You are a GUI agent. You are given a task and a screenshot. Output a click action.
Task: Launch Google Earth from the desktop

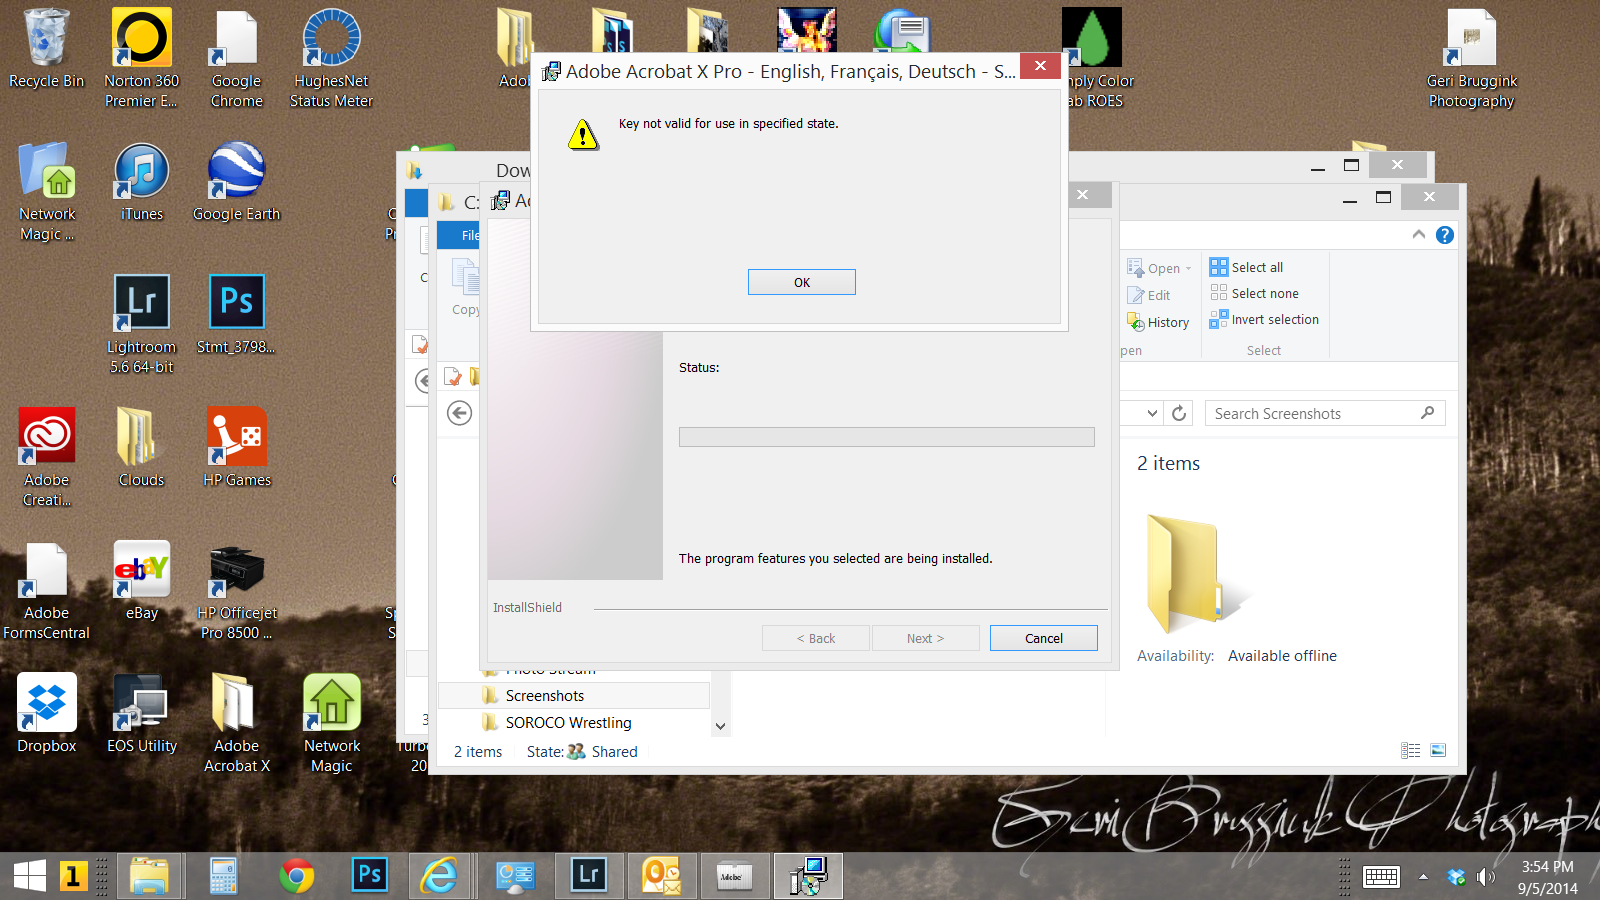tap(237, 181)
